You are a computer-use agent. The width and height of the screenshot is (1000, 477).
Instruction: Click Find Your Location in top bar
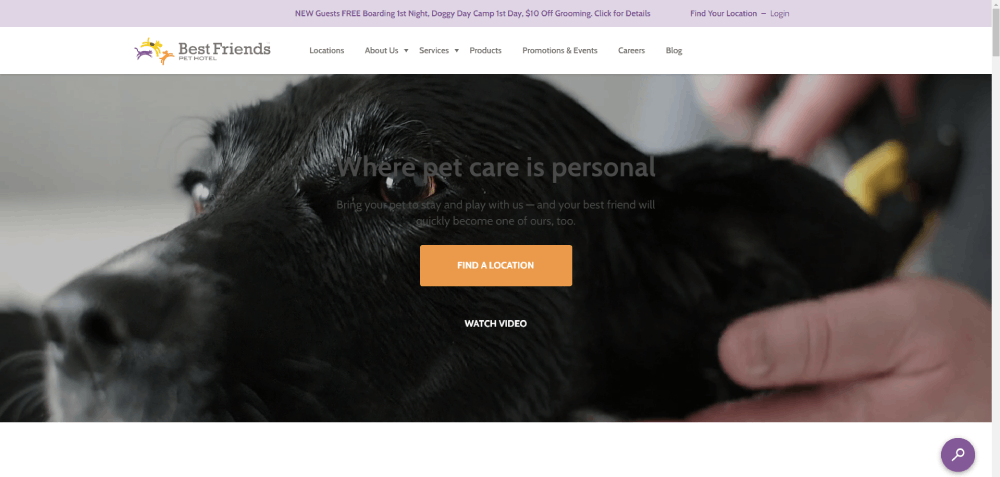723,13
